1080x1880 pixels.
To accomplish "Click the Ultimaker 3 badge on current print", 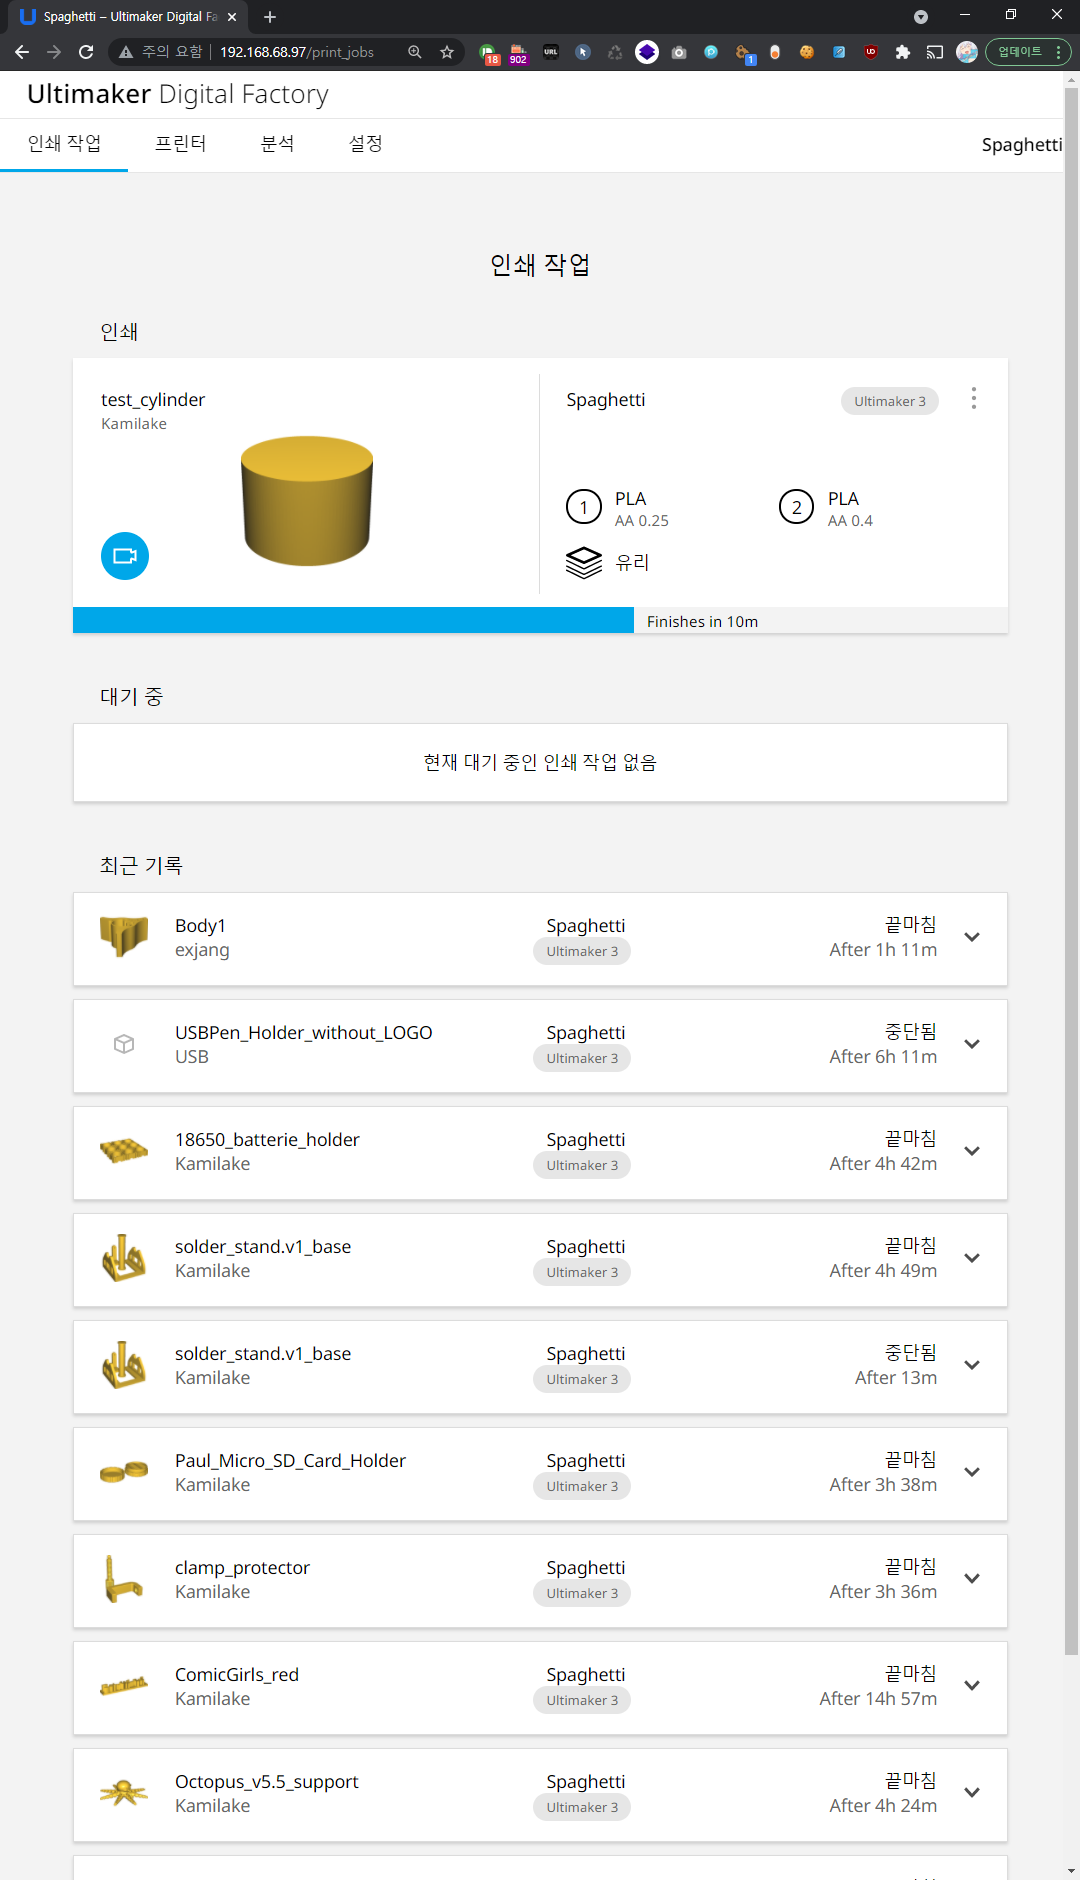I will click(890, 401).
